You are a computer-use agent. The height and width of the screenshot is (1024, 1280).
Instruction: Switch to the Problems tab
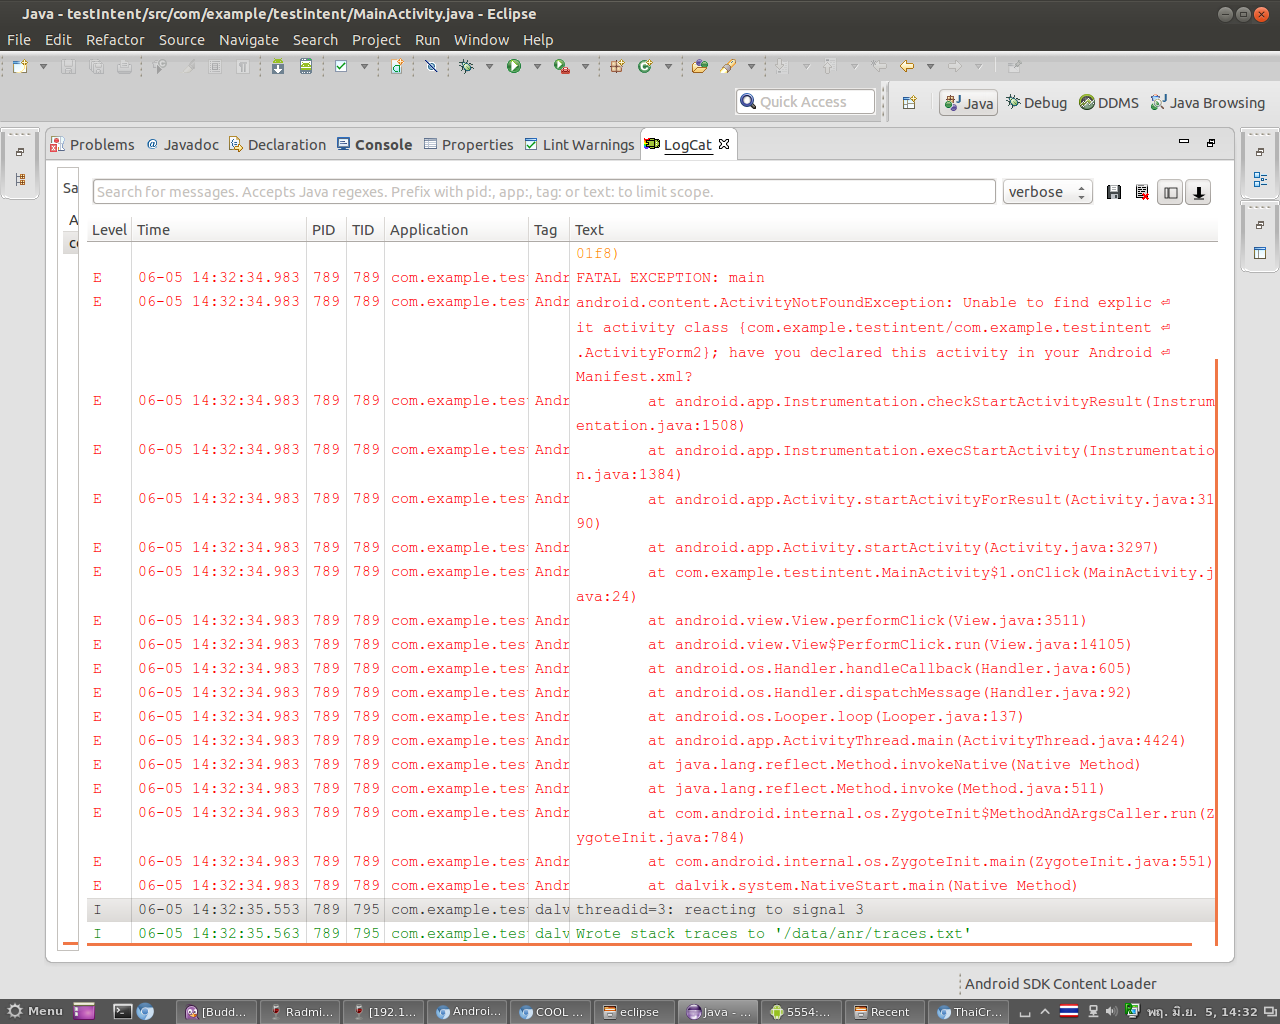pyautogui.click(x=92, y=144)
